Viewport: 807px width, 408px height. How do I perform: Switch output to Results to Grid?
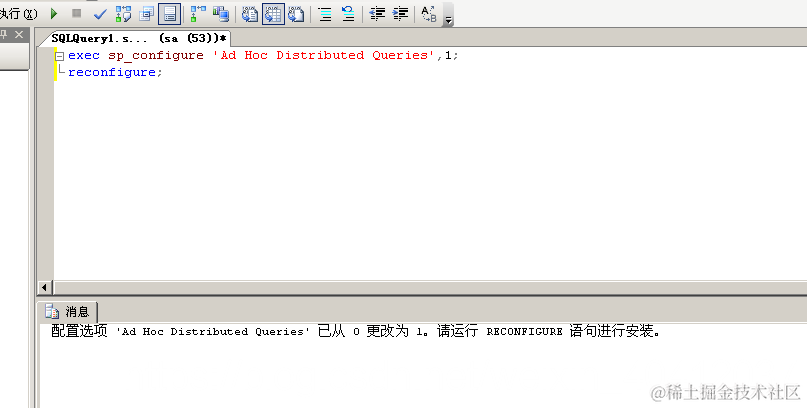pyautogui.click(x=273, y=14)
